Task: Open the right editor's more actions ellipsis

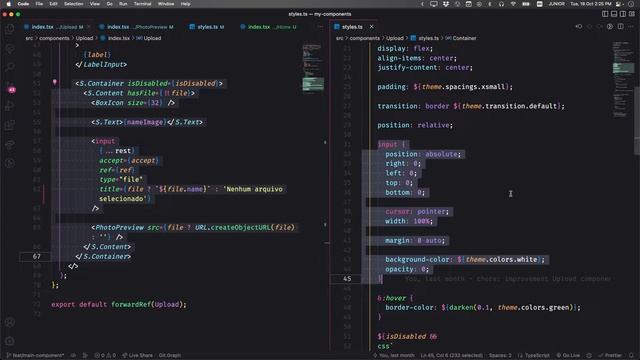Action: [x=631, y=27]
